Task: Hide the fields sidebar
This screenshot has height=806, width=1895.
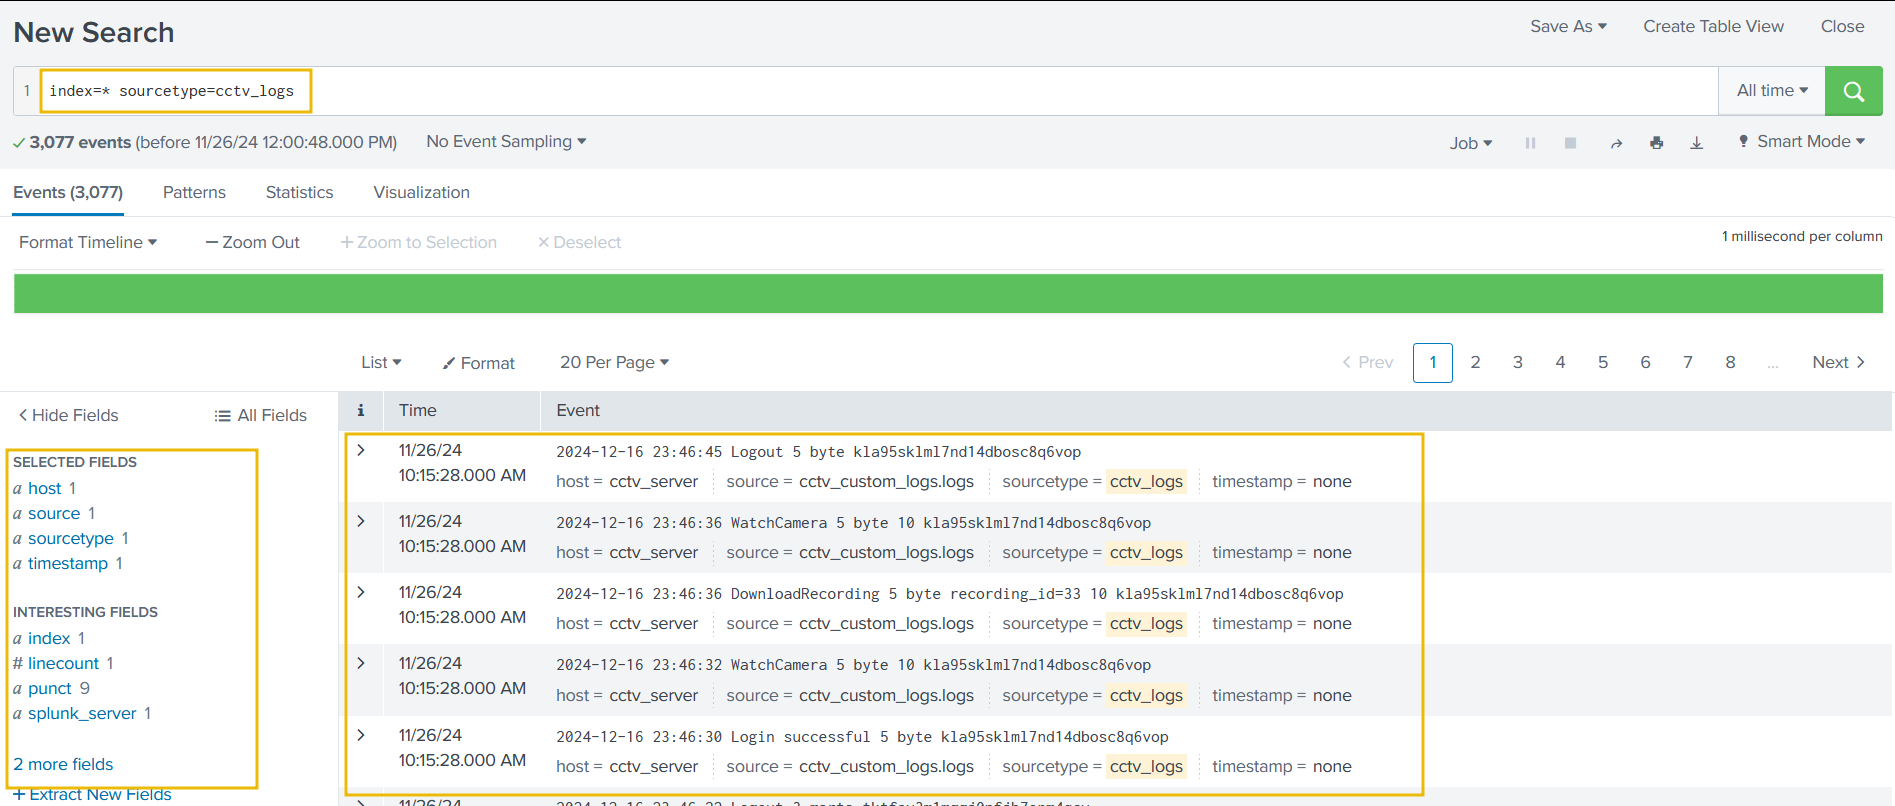Action: click(x=68, y=415)
